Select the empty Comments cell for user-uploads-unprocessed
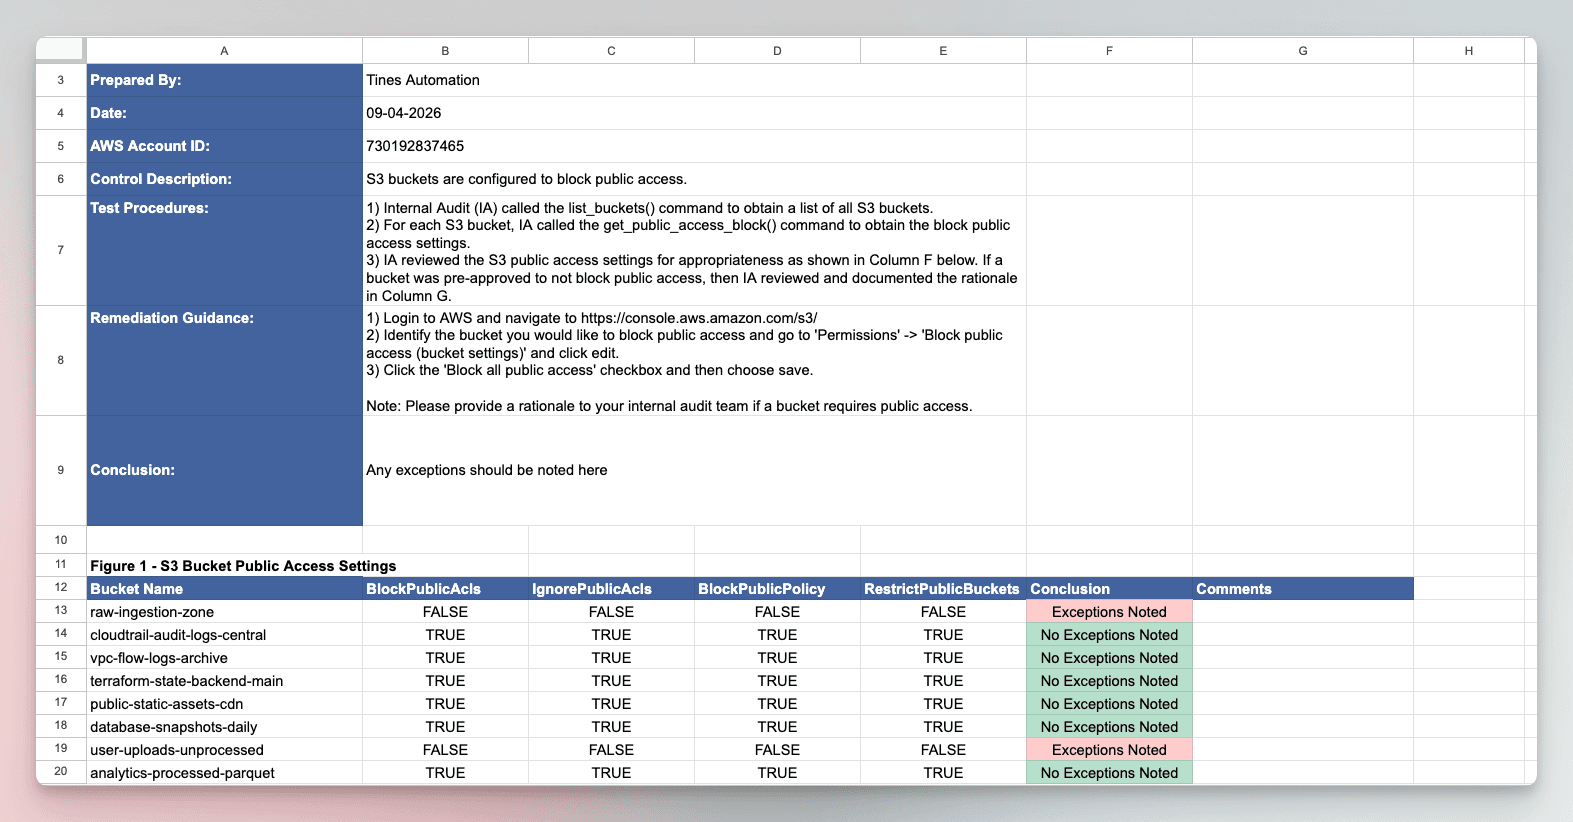 [x=1303, y=750]
